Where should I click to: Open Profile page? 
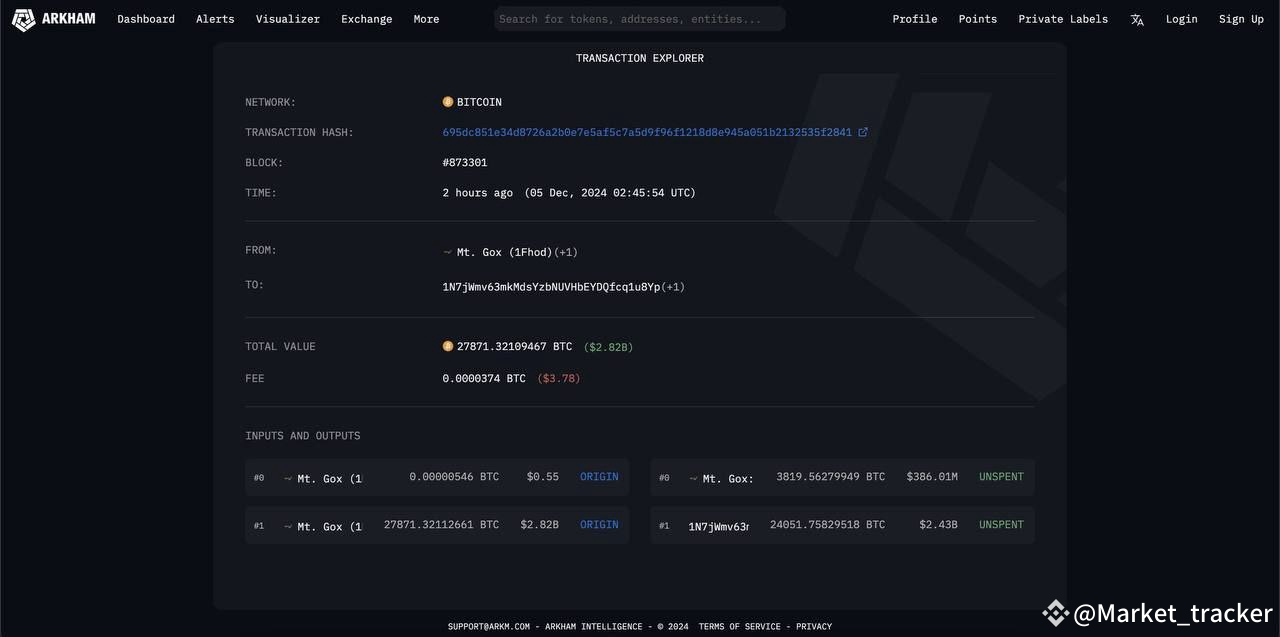(x=915, y=19)
